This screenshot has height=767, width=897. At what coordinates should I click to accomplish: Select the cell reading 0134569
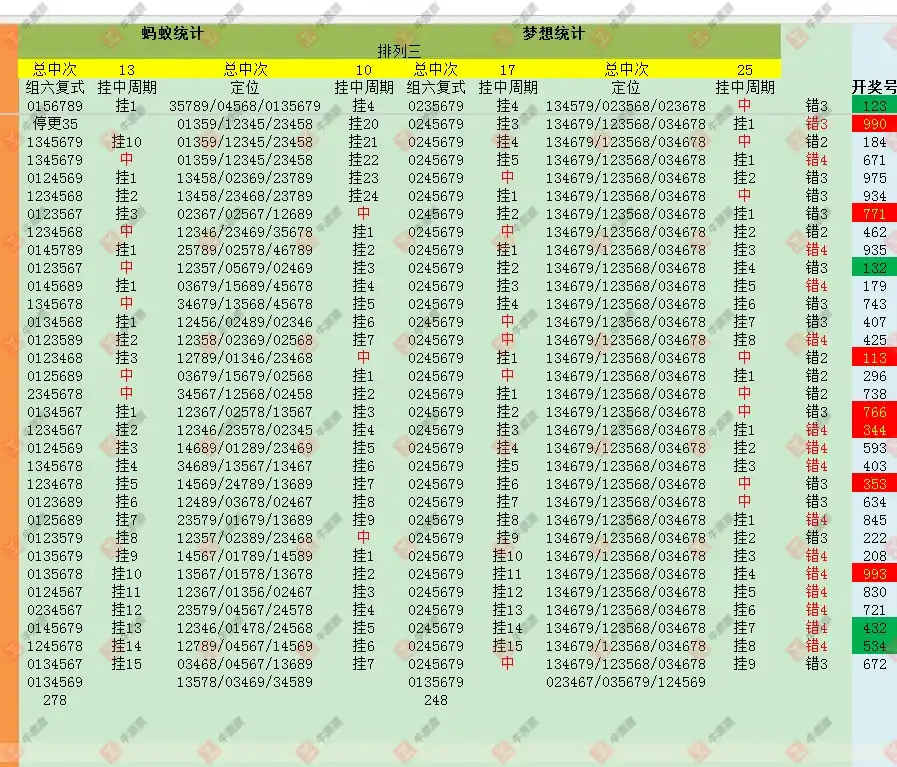[x=55, y=682]
